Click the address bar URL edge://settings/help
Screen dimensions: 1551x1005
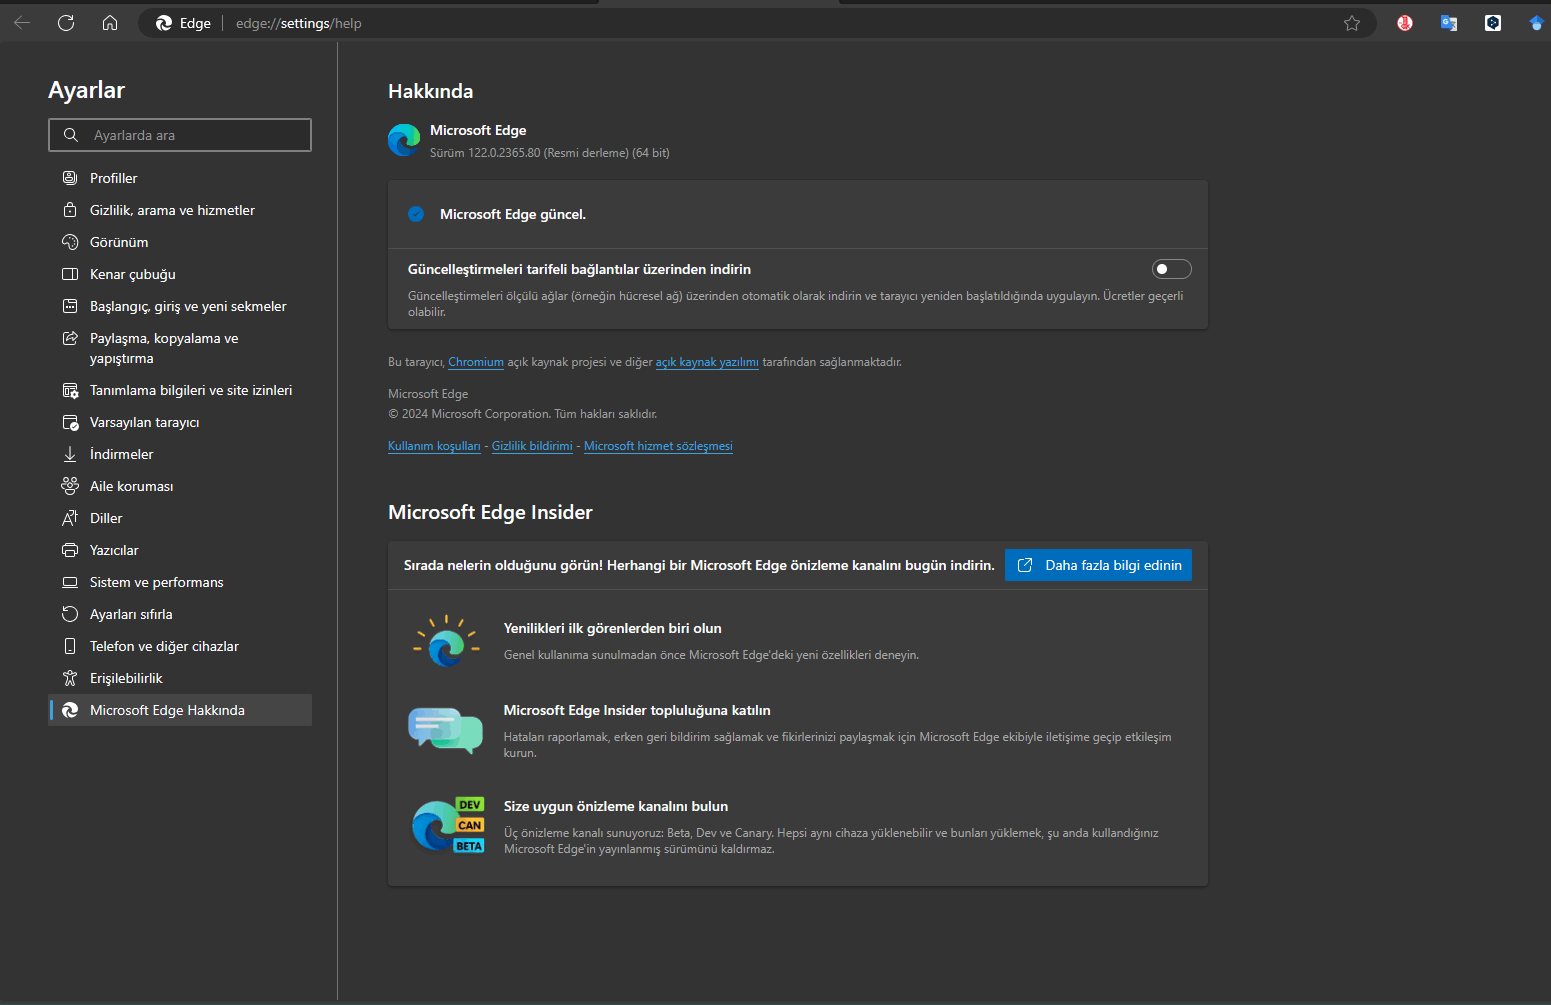click(299, 23)
